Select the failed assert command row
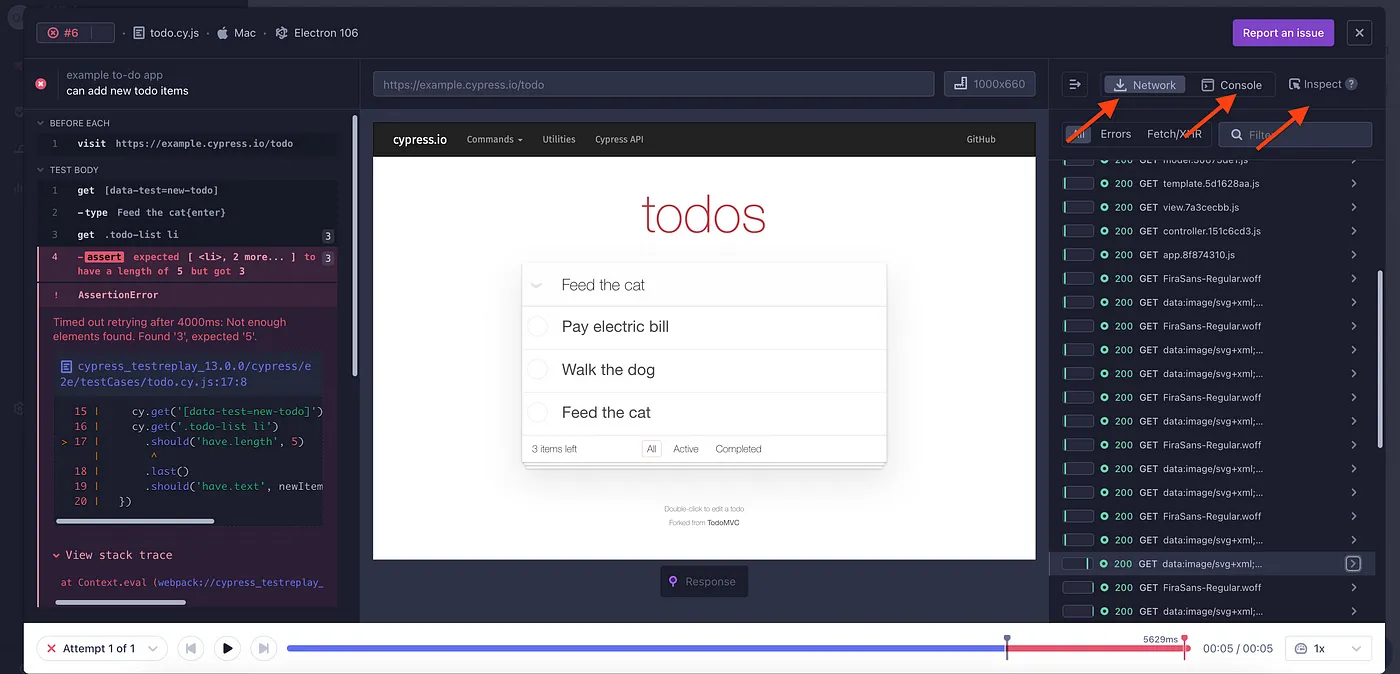 coord(188,264)
